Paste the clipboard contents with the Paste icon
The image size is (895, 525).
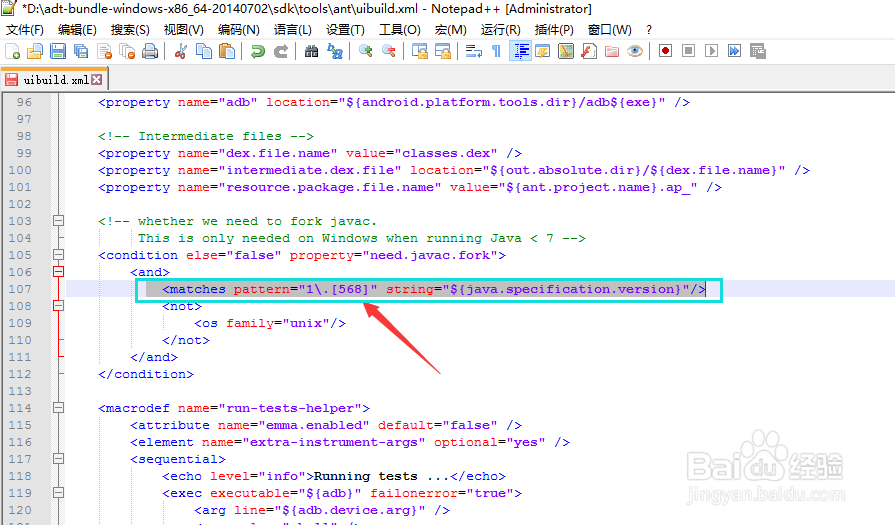227,51
